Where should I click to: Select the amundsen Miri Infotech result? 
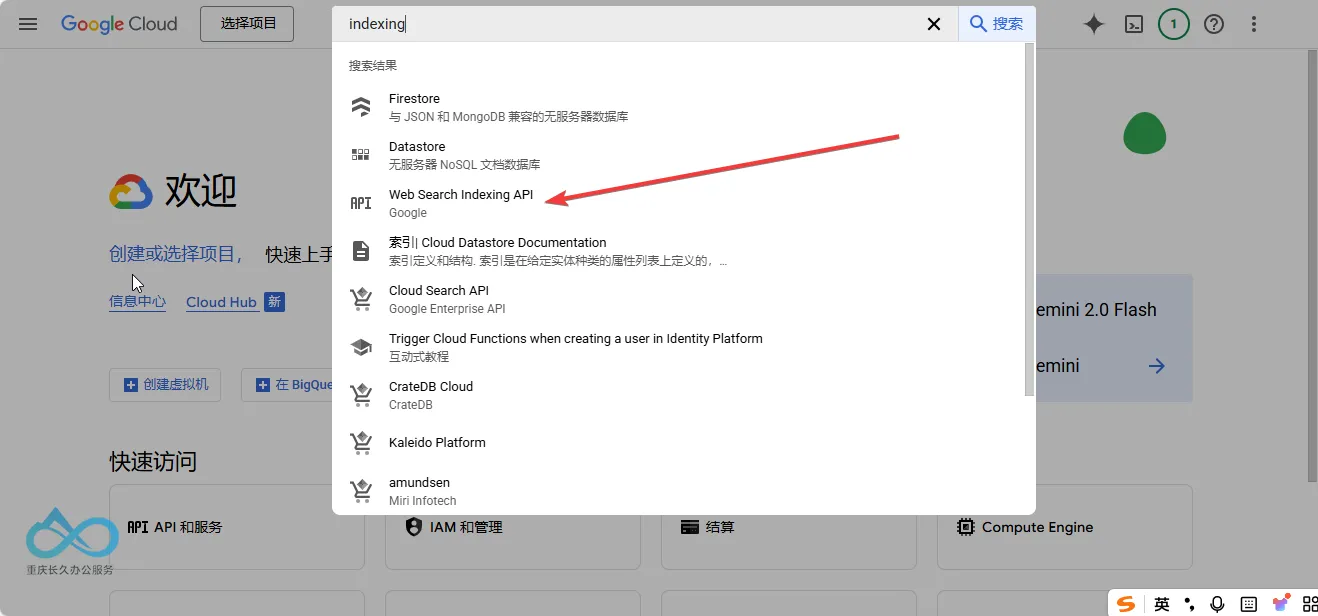[x=678, y=491]
